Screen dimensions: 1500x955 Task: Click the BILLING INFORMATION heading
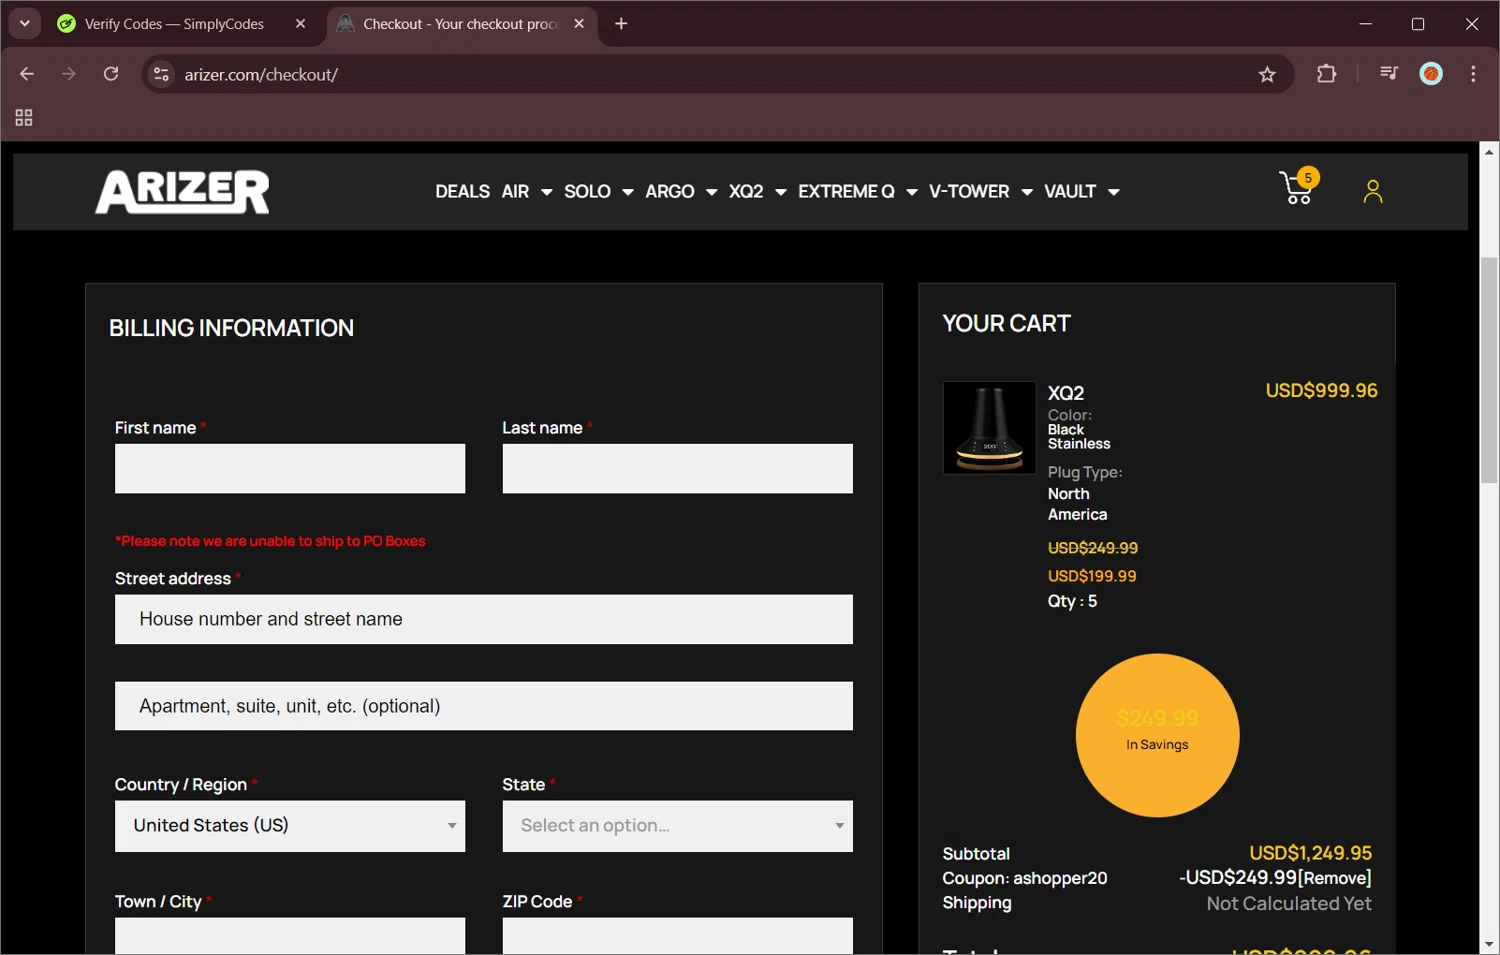pos(231,328)
